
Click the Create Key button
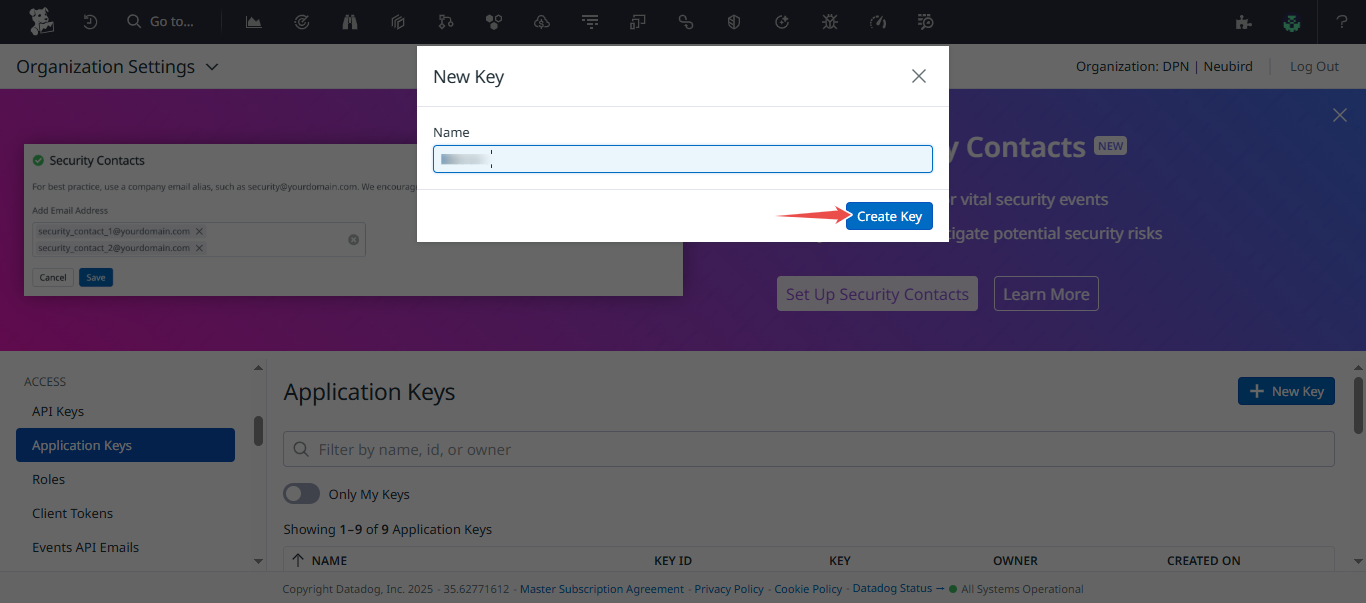tap(888, 216)
